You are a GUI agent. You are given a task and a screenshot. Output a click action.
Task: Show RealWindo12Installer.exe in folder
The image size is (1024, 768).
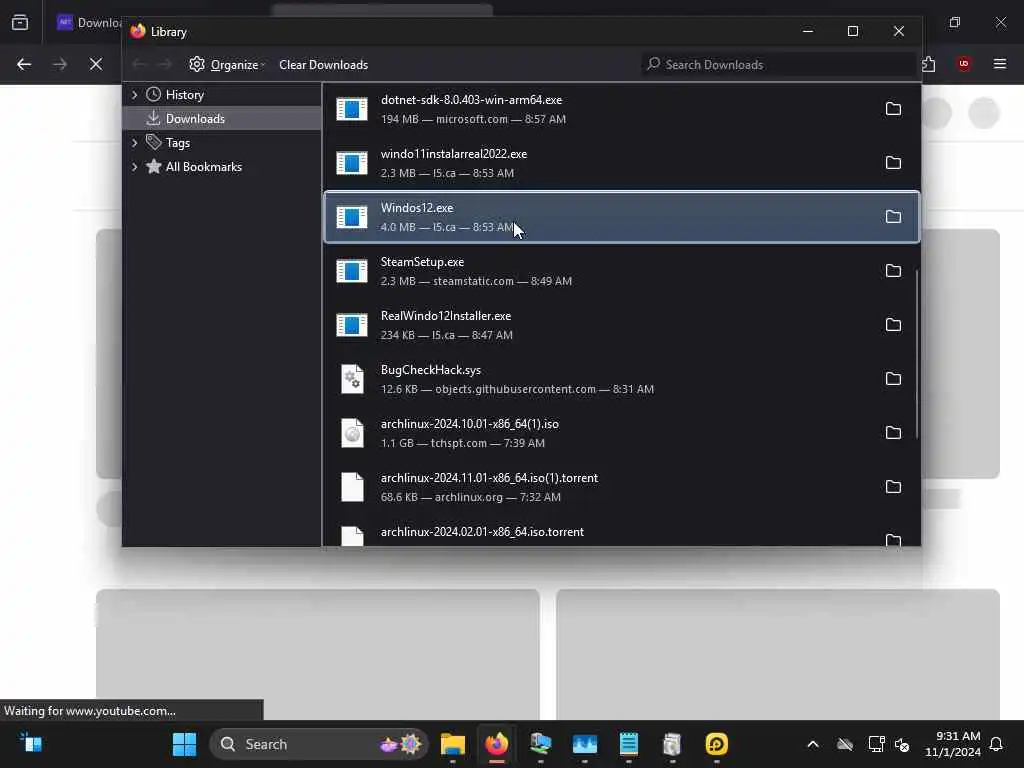[x=893, y=325]
